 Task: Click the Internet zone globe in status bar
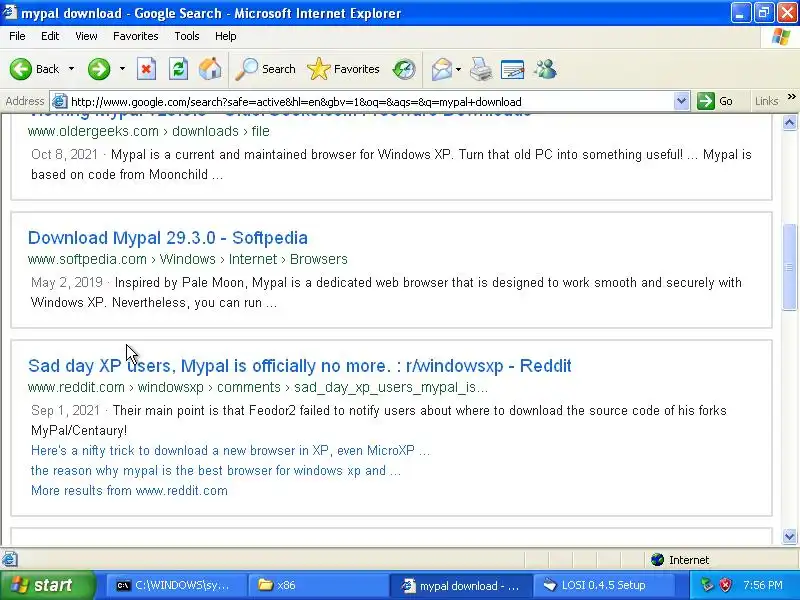click(658, 560)
